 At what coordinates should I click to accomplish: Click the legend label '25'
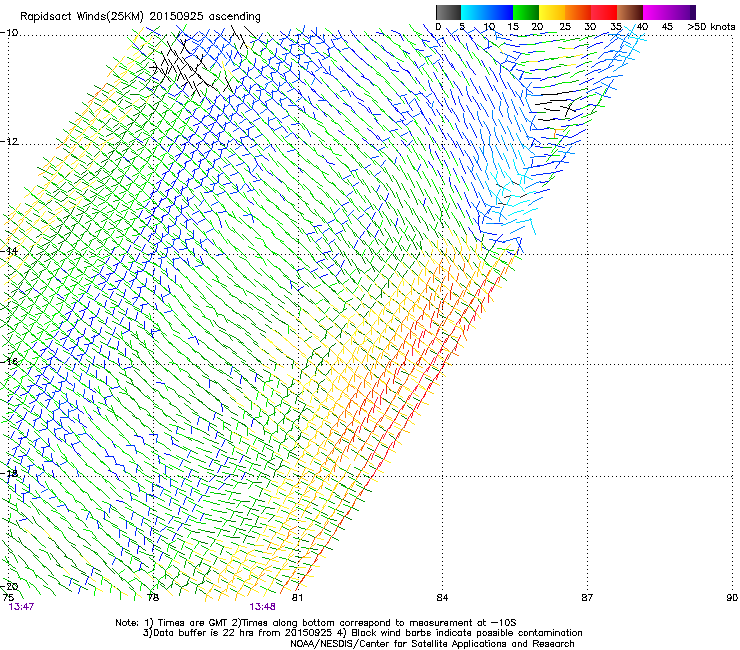(564, 27)
